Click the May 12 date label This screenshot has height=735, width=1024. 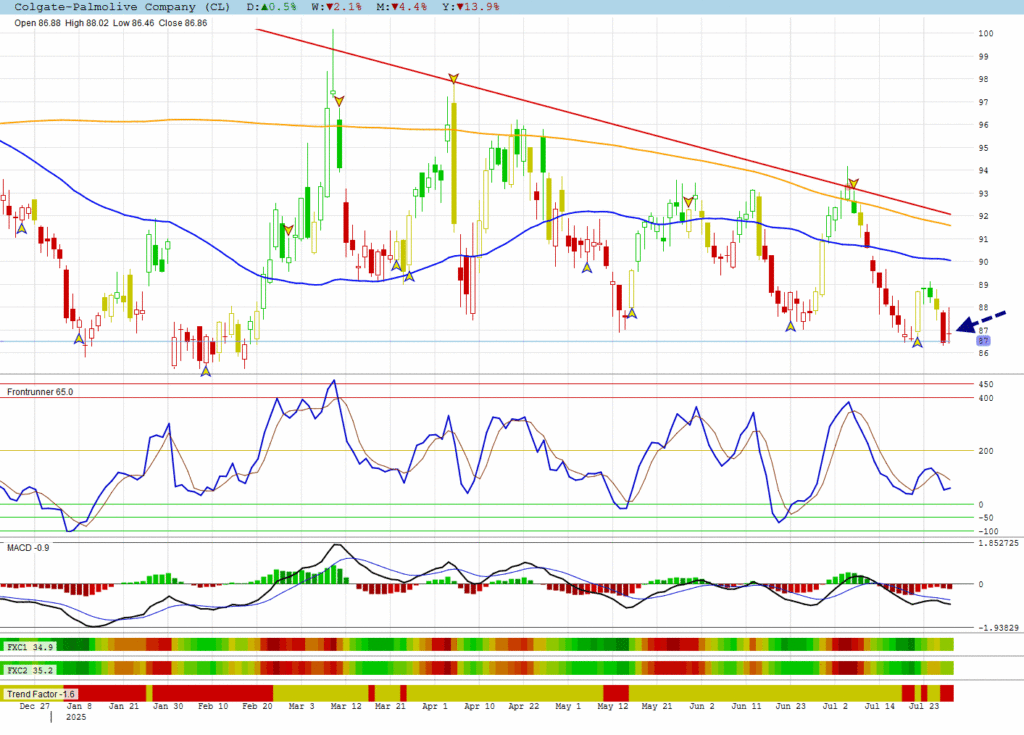613,706
